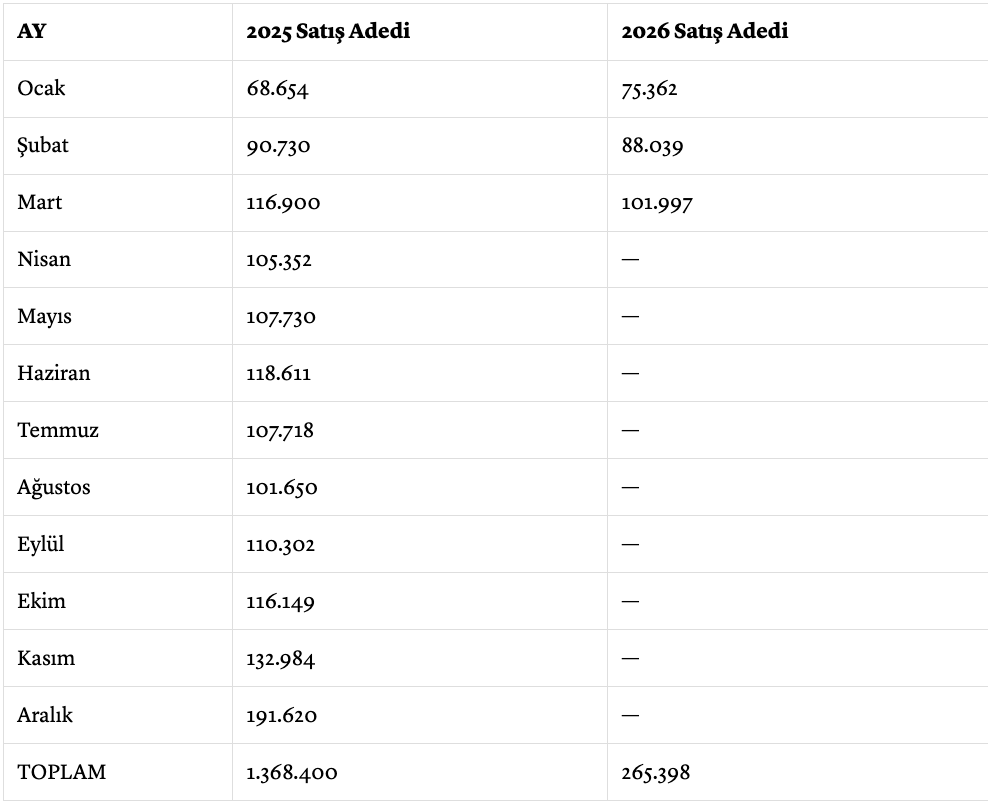Click the AY column header
The image size is (988, 804).
tap(32, 31)
